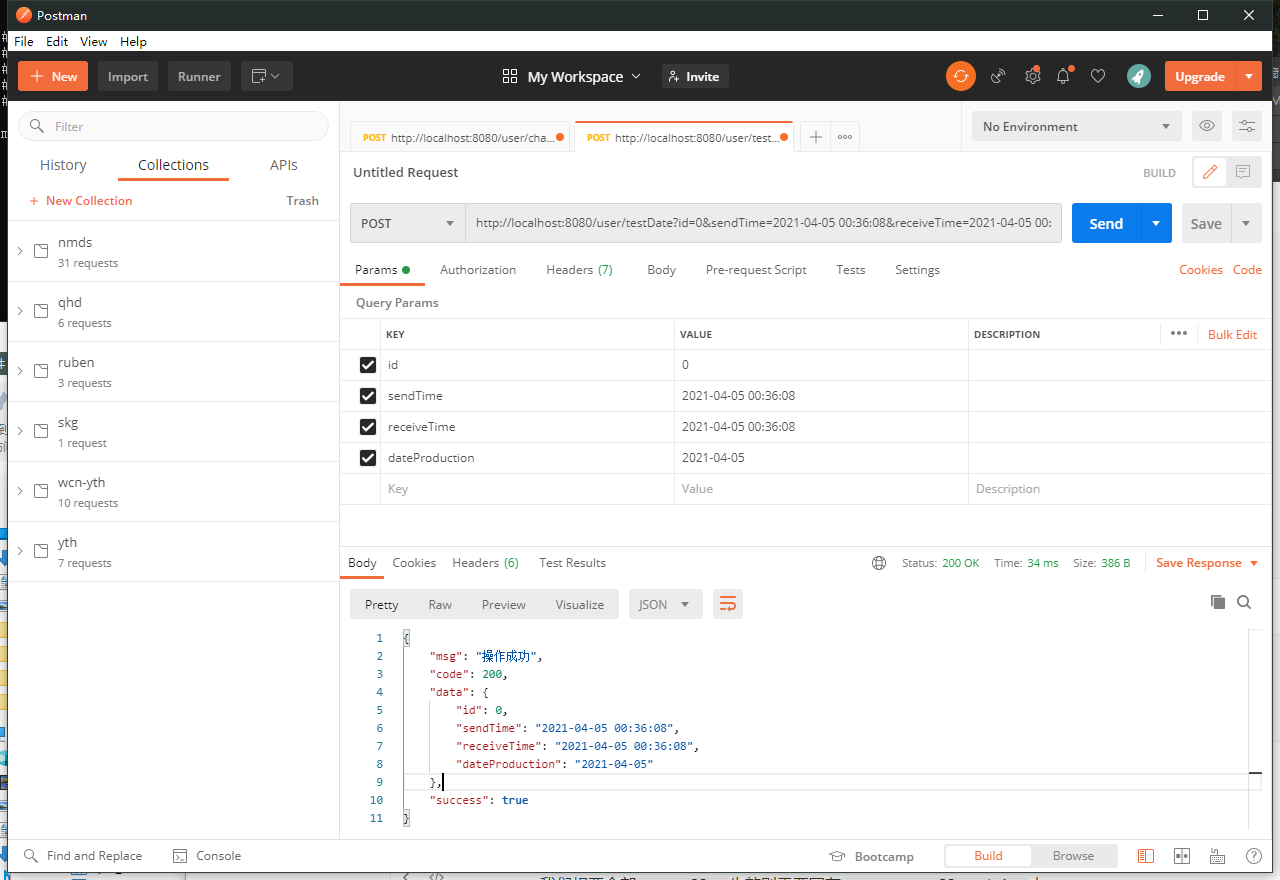
Task: Click the Upgrade button
Action: (x=1200, y=76)
